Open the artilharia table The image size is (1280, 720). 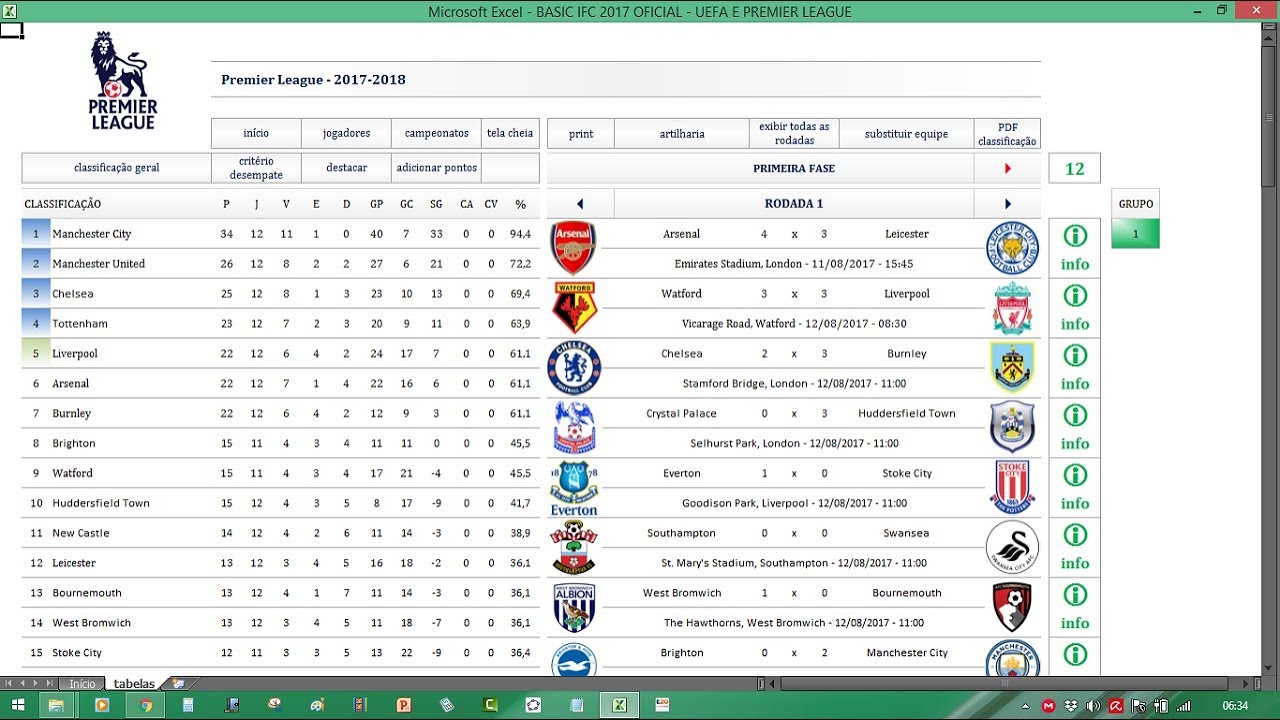[x=682, y=134]
